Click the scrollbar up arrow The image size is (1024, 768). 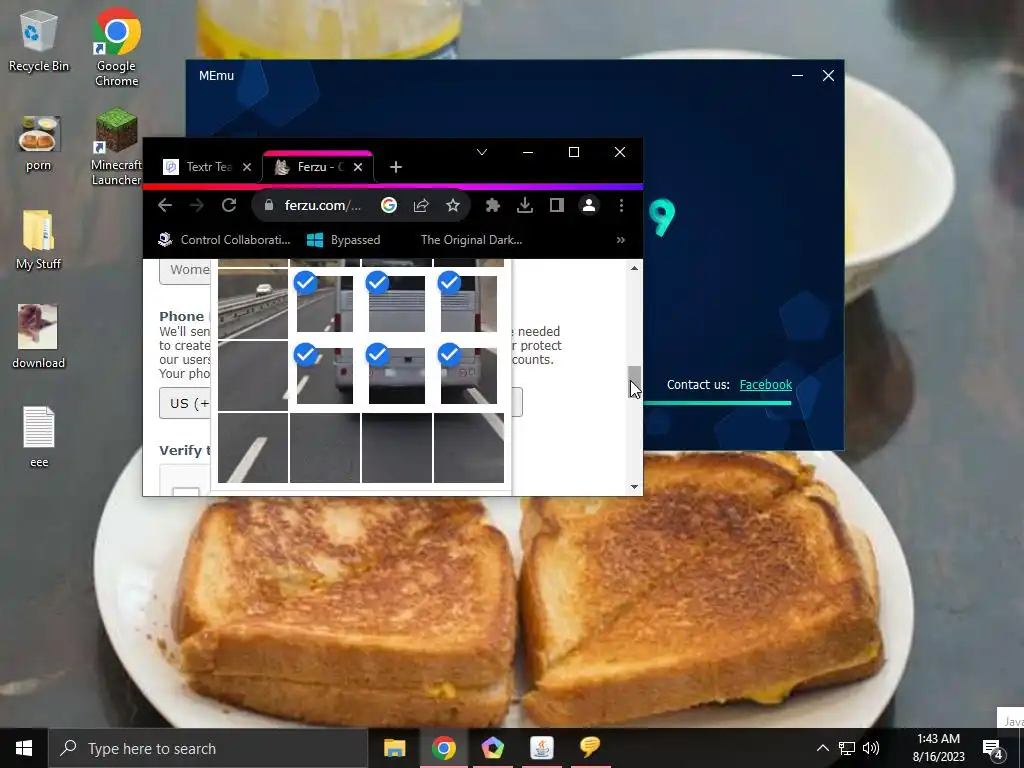point(634,268)
